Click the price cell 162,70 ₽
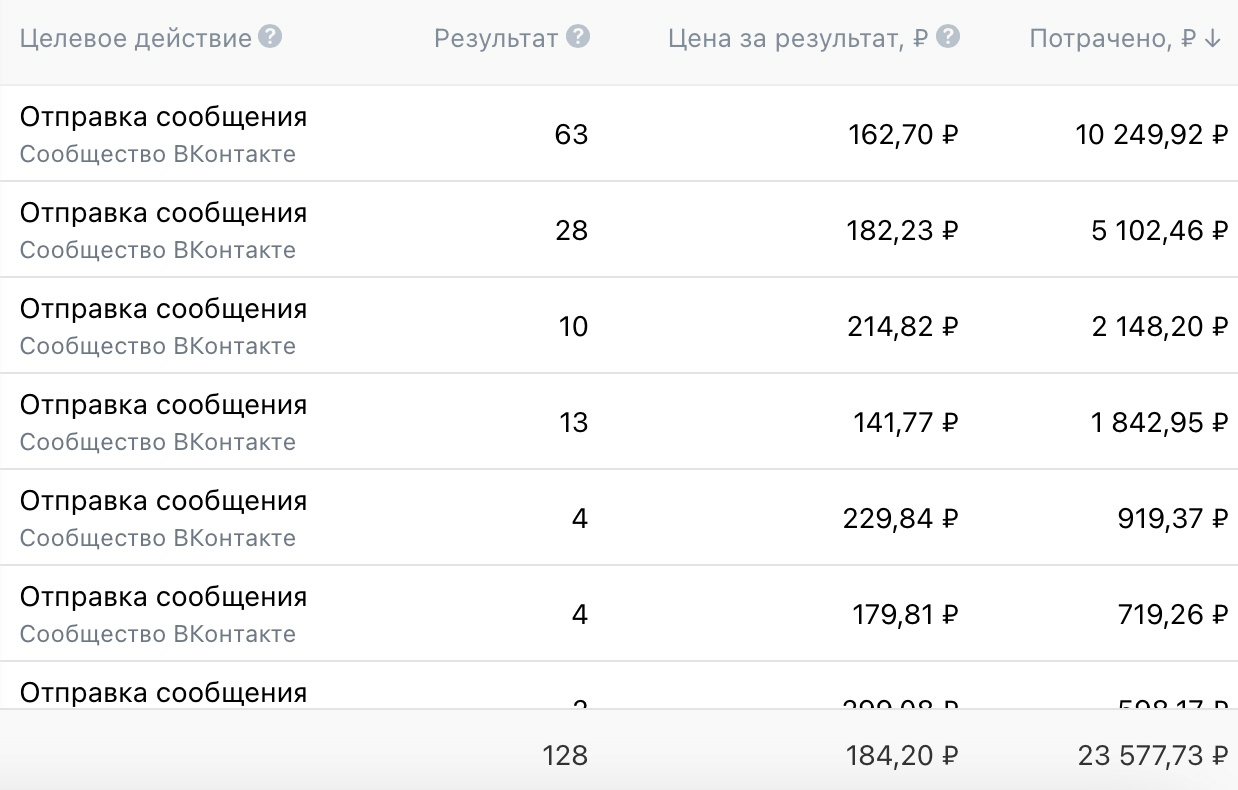1238x790 pixels. (901, 134)
